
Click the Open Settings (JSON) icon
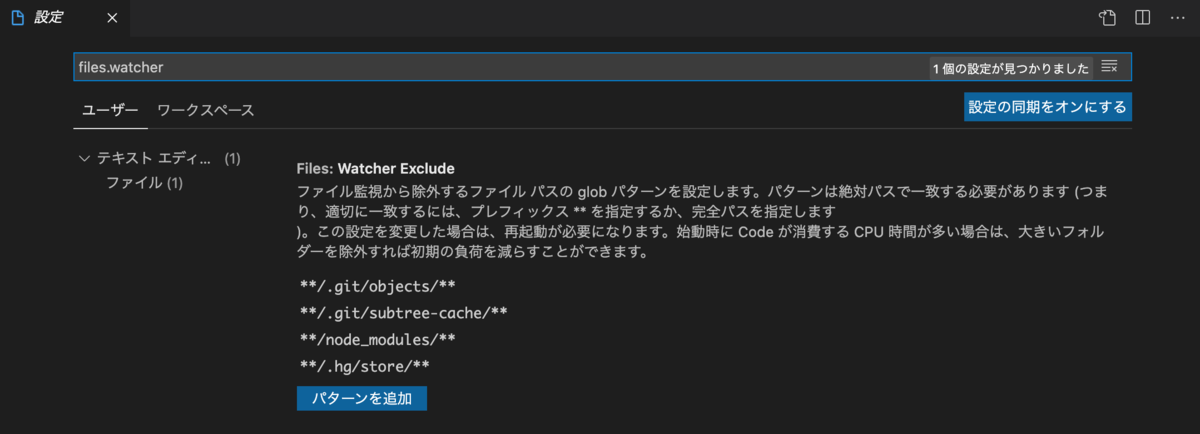pos(1107,18)
